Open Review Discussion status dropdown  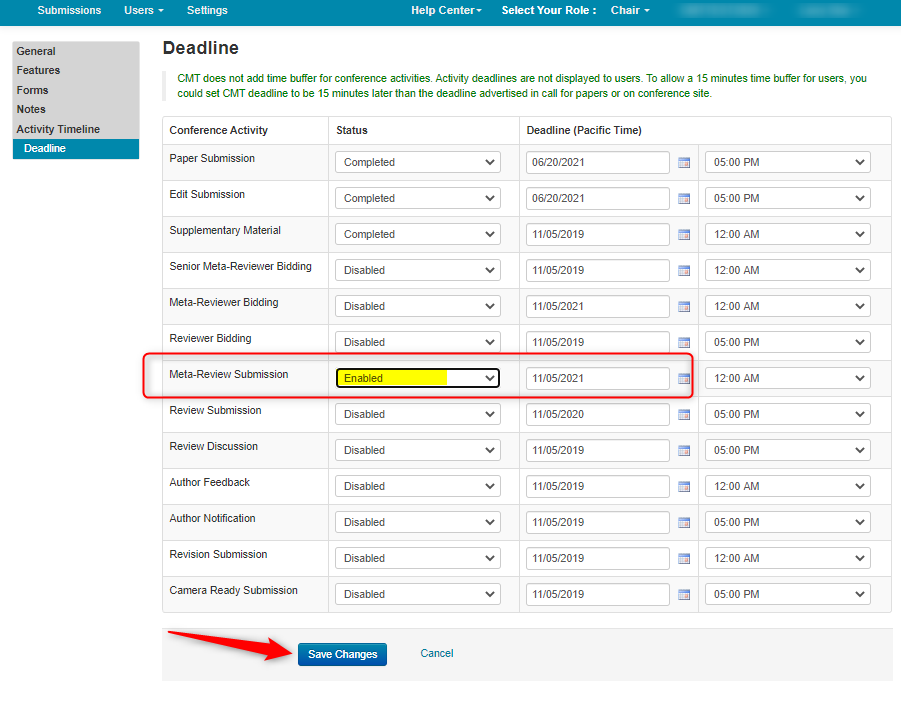click(x=418, y=450)
